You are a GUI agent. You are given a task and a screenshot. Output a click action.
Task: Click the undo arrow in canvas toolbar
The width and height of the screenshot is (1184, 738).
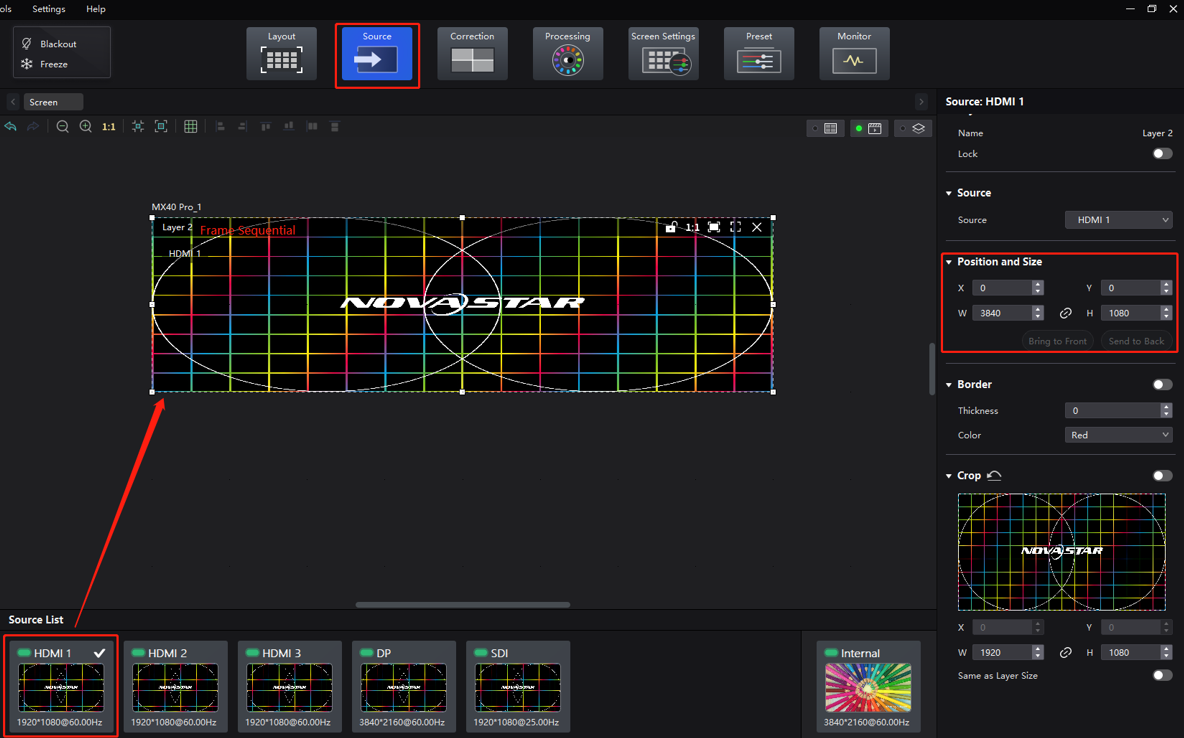click(11, 126)
